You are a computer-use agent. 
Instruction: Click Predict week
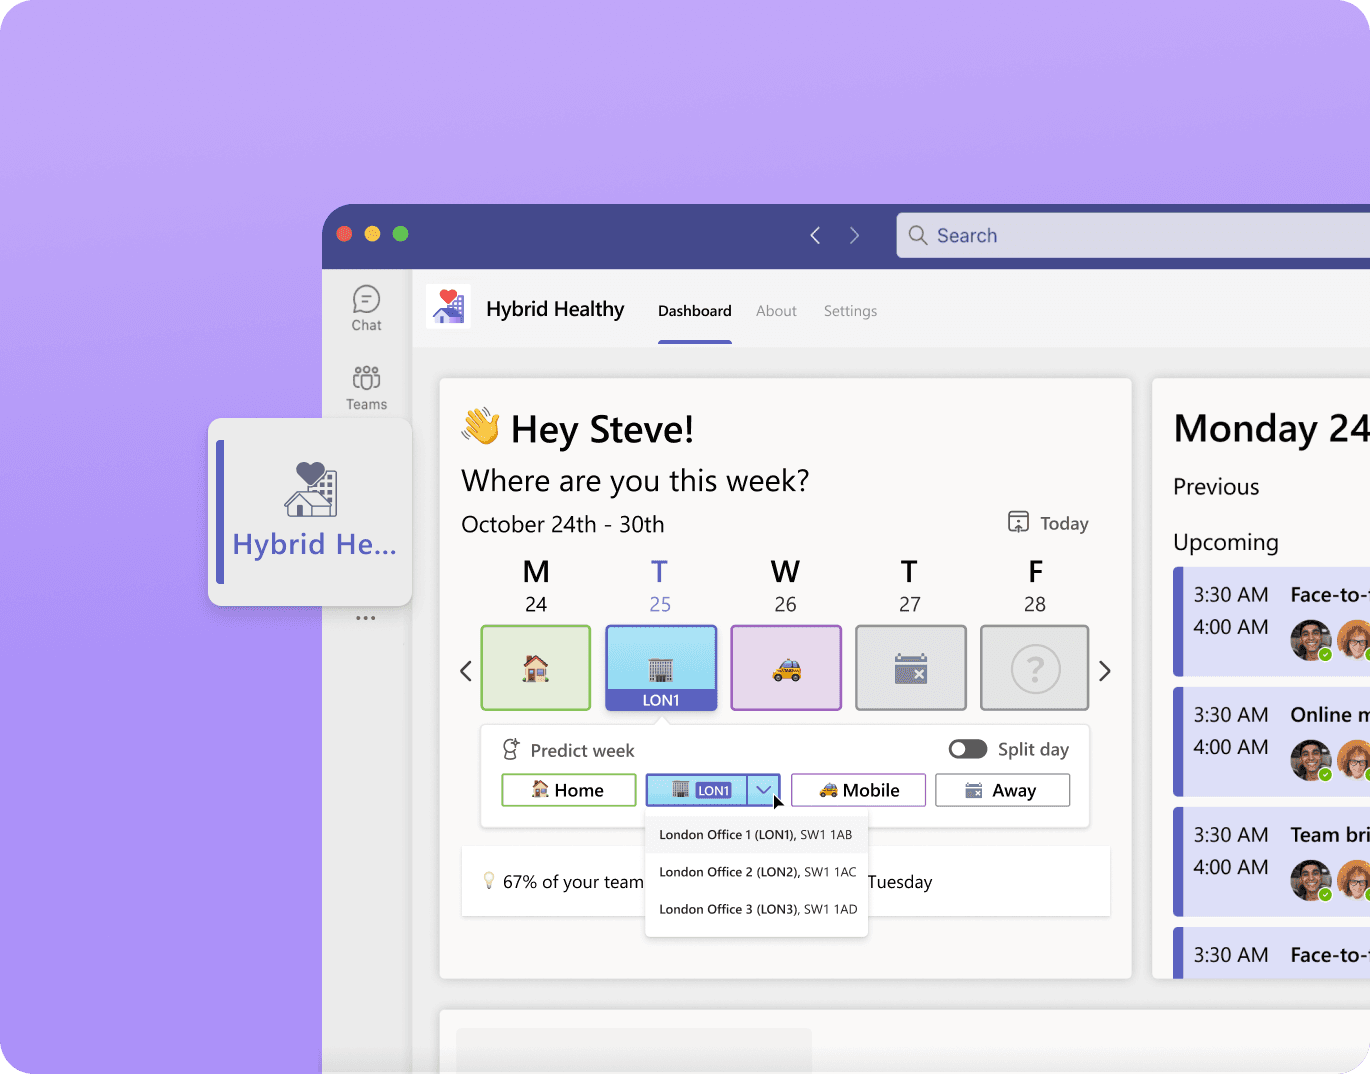tap(568, 750)
